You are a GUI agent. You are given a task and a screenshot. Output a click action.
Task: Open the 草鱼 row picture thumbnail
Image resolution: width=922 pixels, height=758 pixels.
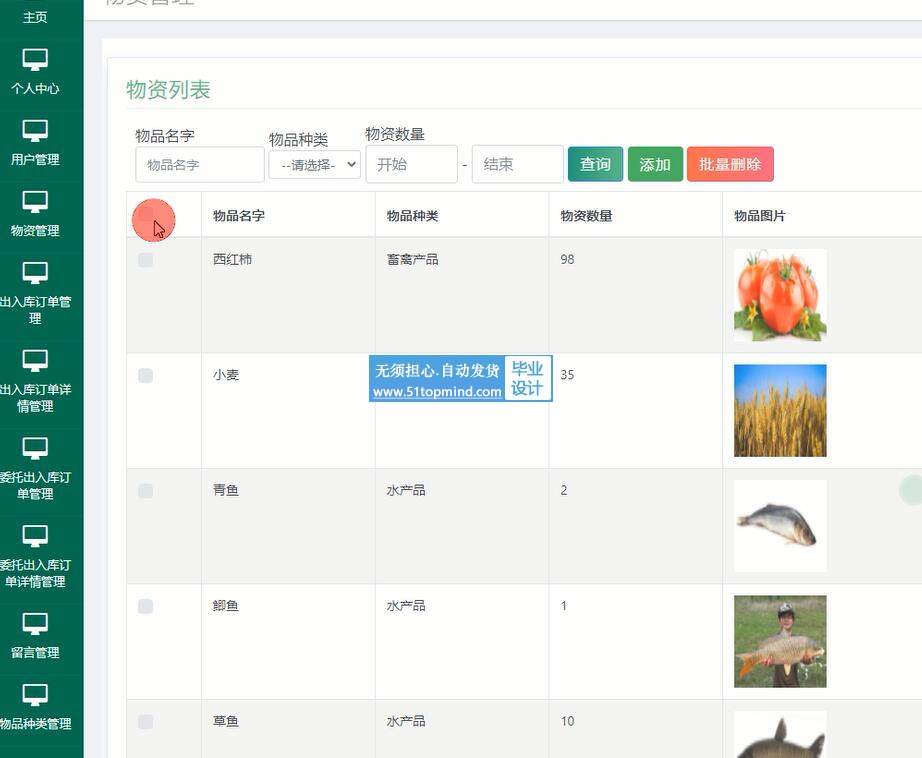(x=780, y=734)
